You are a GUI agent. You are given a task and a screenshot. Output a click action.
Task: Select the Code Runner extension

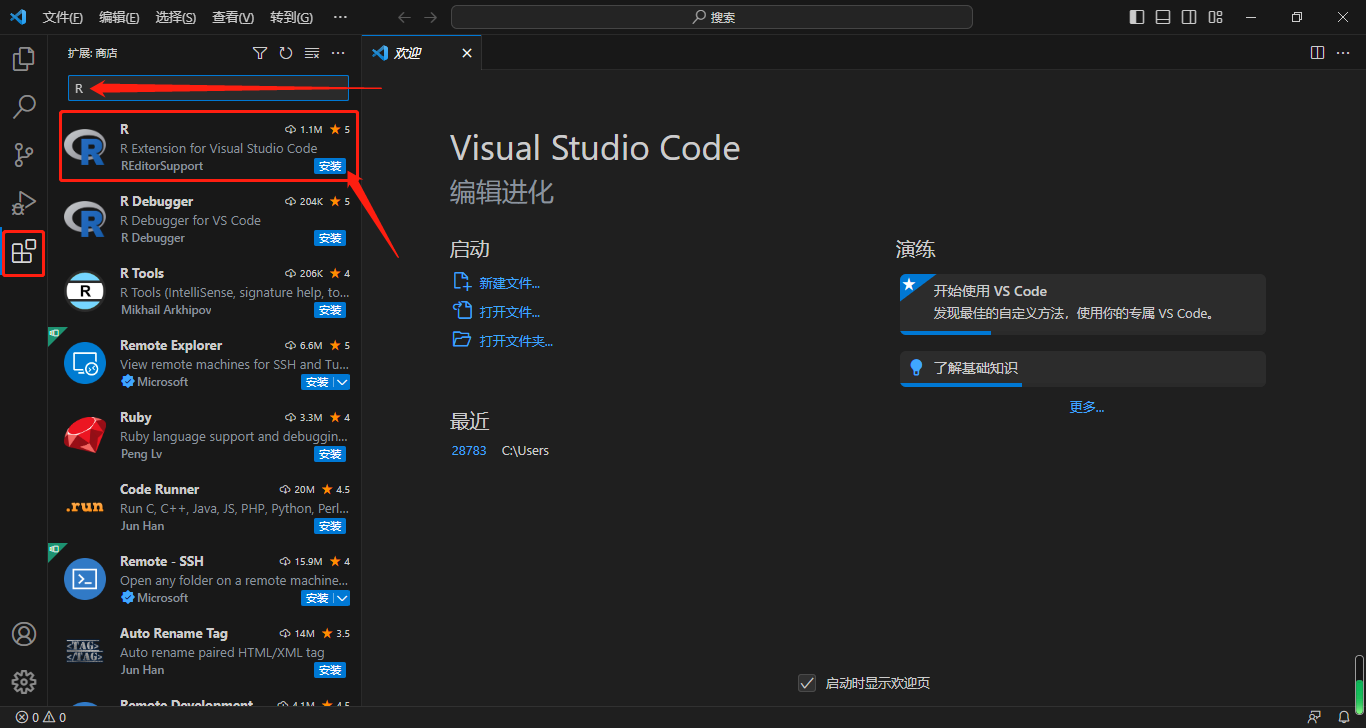[x=205, y=507]
